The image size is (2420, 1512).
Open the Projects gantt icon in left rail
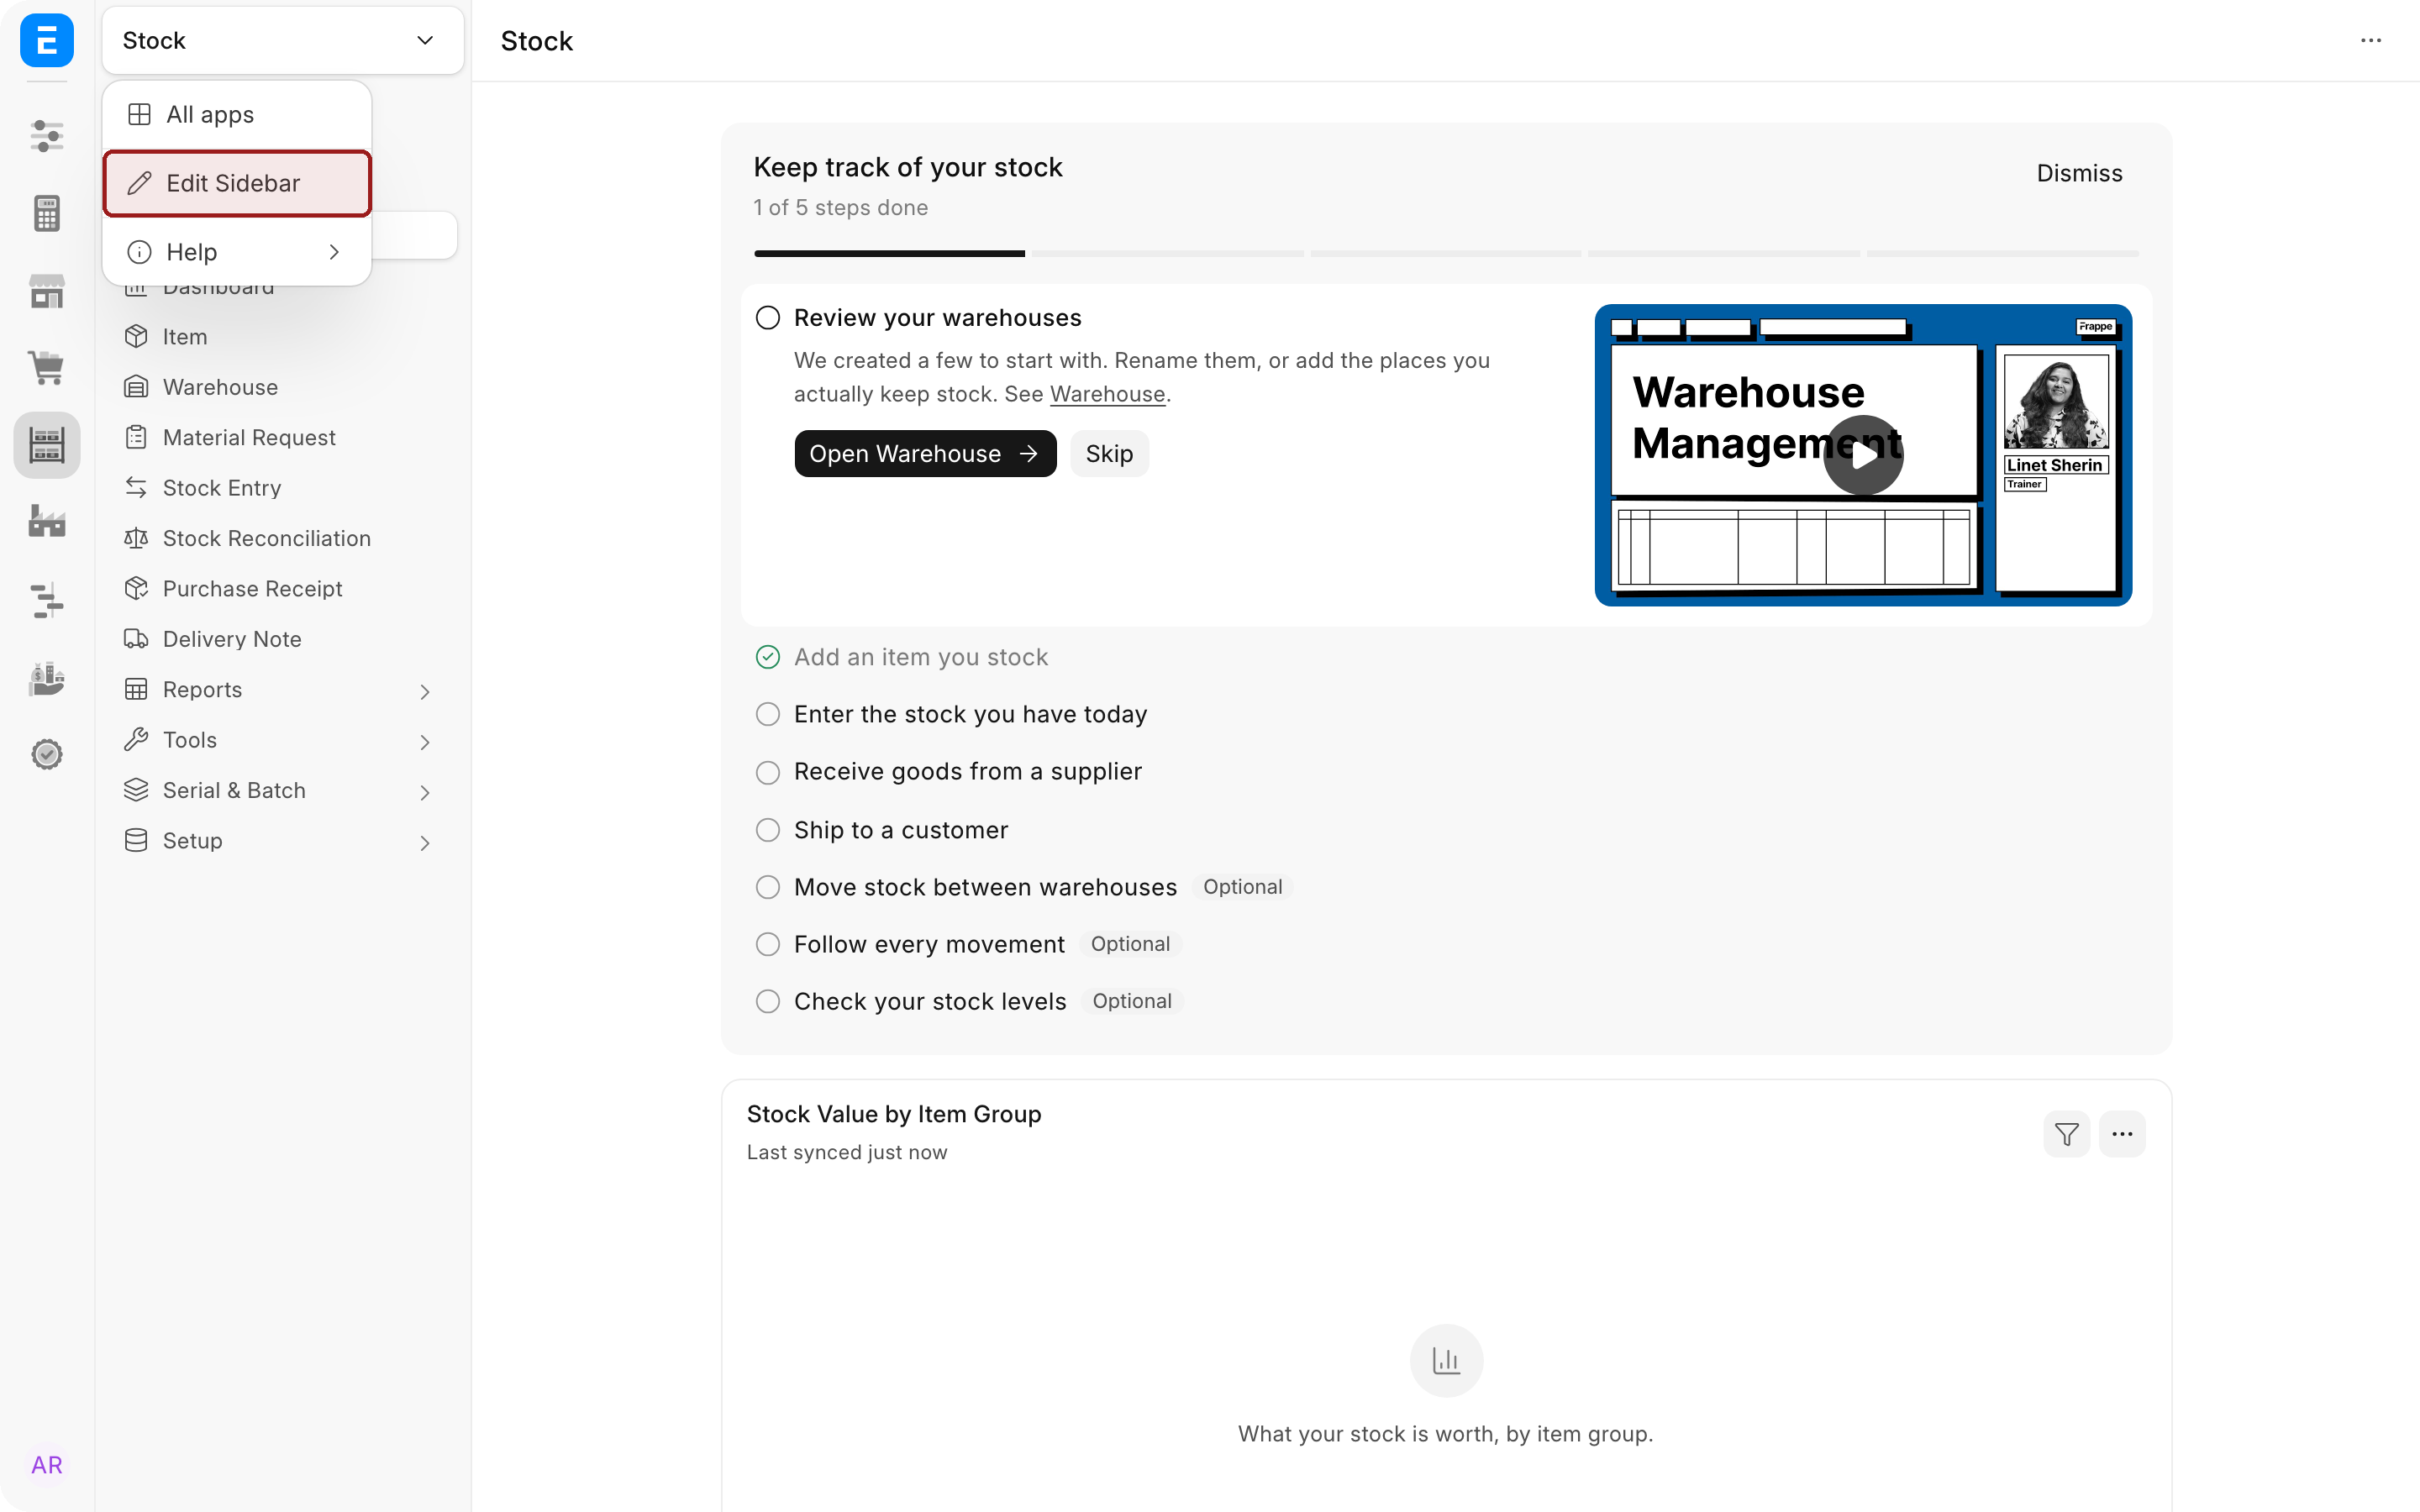pyautogui.click(x=47, y=600)
